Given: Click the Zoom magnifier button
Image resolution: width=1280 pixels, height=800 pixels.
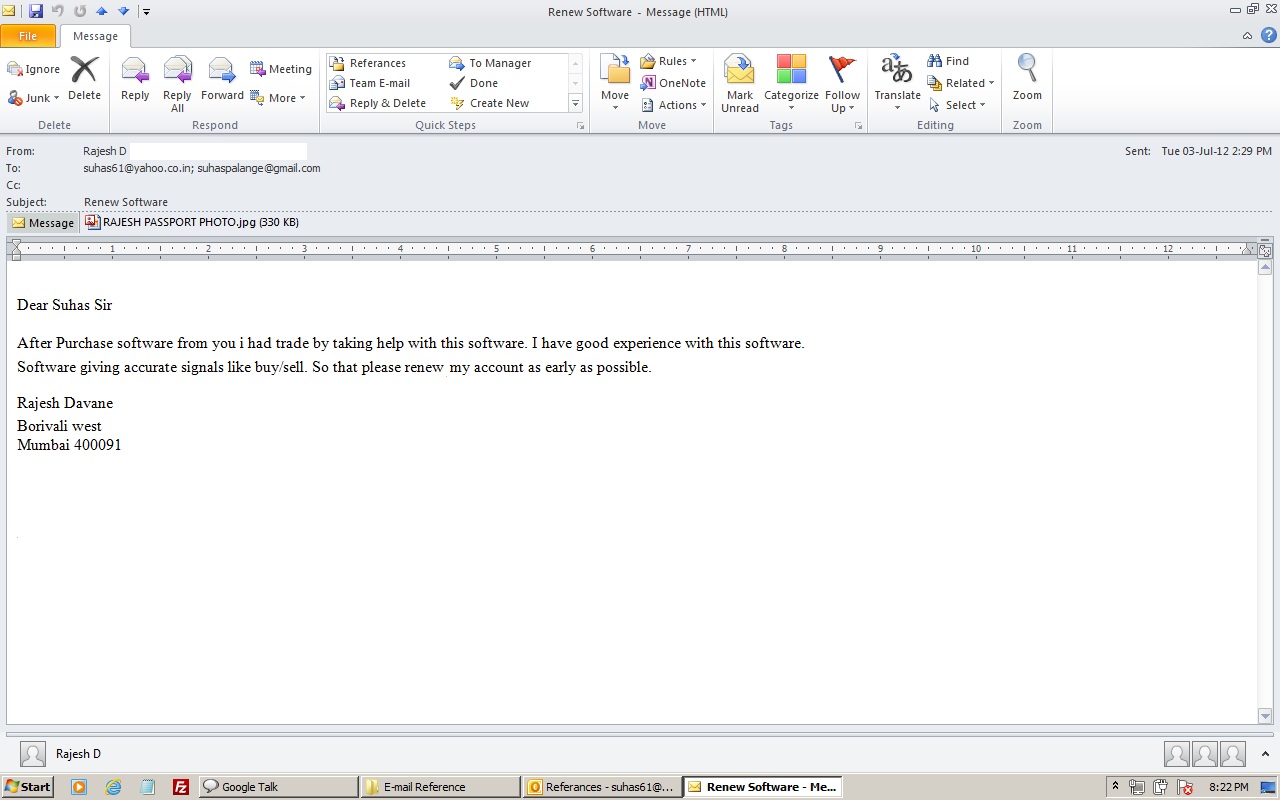Looking at the screenshot, I should coord(1027,79).
